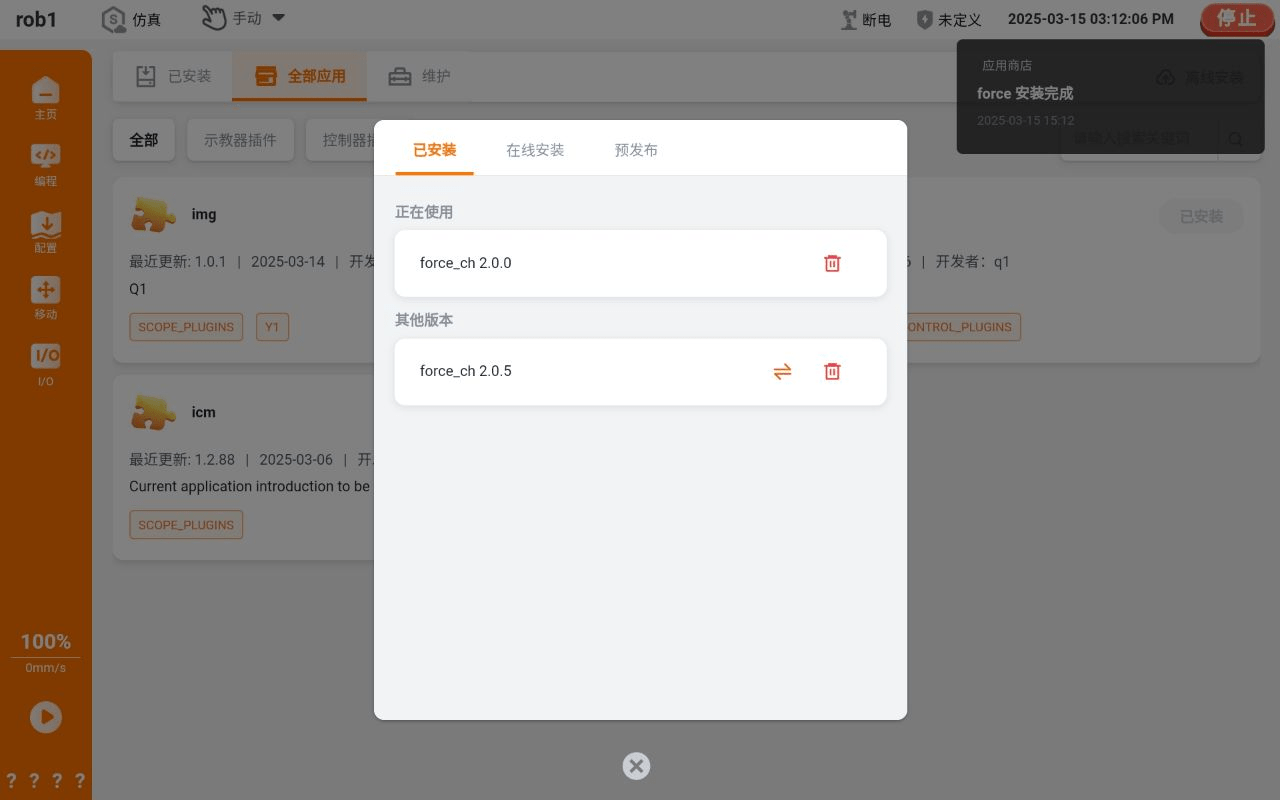Select the 已安装 tab in the dialog
The height and width of the screenshot is (800, 1280).
[434, 150]
